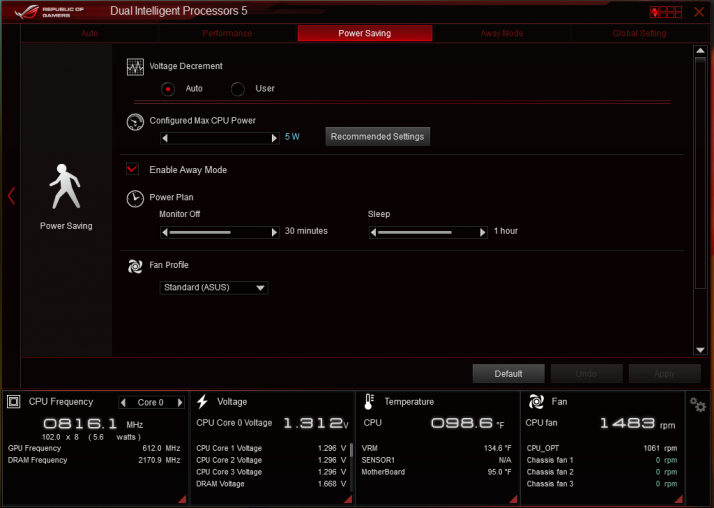Image resolution: width=714 pixels, height=508 pixels.
Task: Click the Voltage Decrement waveform icon
Action: (135, 67)
